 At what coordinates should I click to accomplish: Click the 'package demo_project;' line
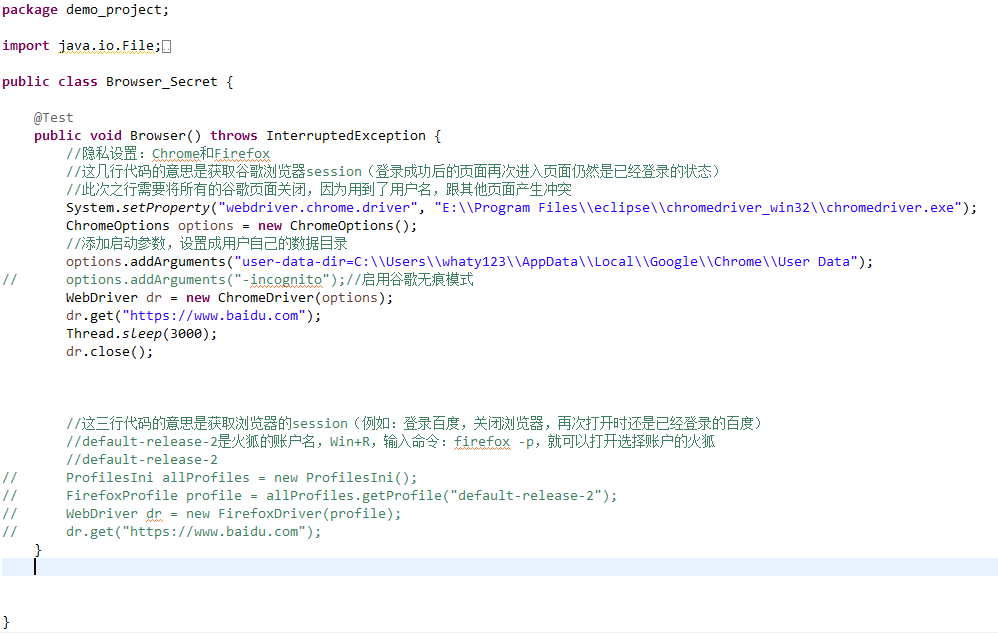pos(86,10)
